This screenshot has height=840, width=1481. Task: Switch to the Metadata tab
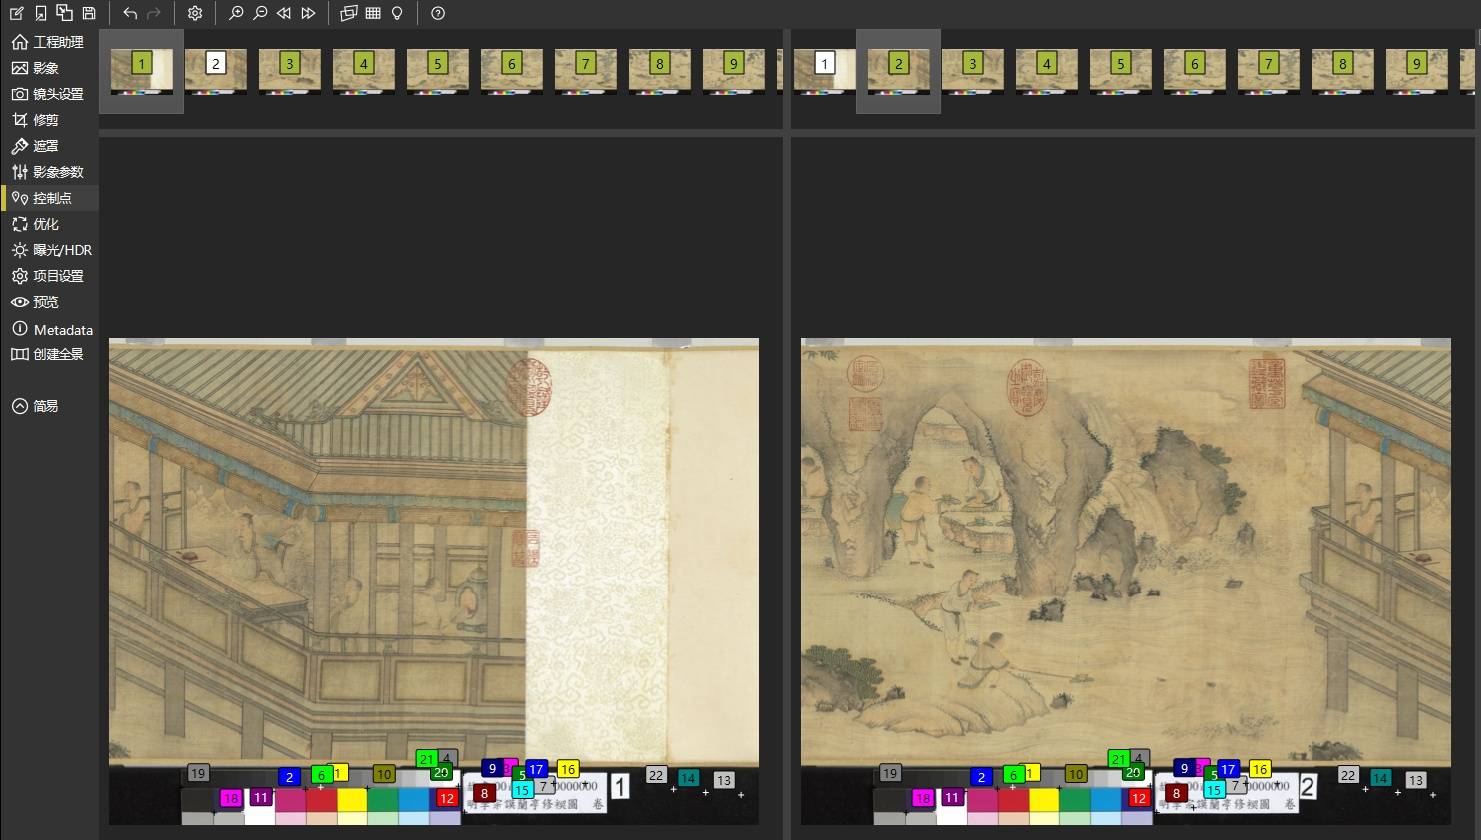(x=61, y=329)
